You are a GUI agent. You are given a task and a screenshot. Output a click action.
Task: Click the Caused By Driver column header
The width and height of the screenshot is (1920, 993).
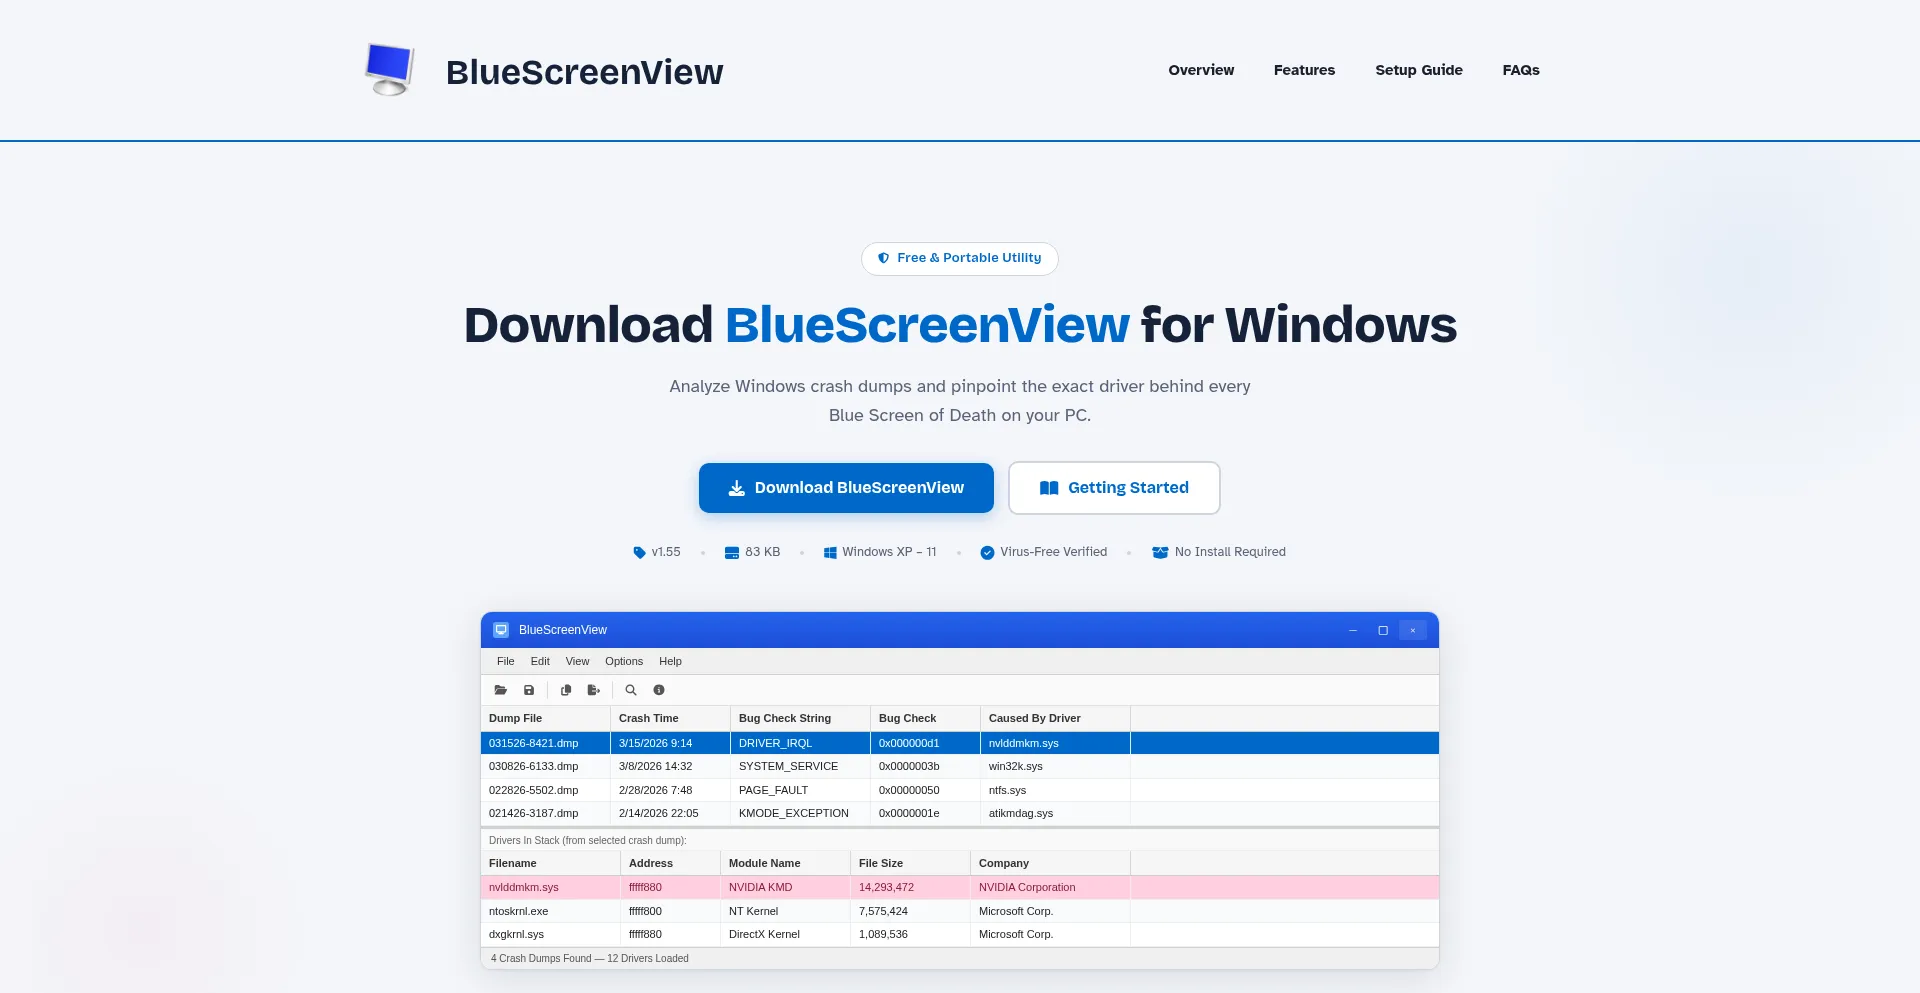pyautogui.click(x=1055, y=718)
